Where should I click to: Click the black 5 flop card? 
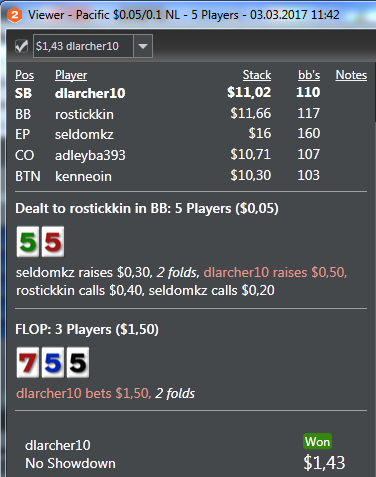[x=78, y=362]
